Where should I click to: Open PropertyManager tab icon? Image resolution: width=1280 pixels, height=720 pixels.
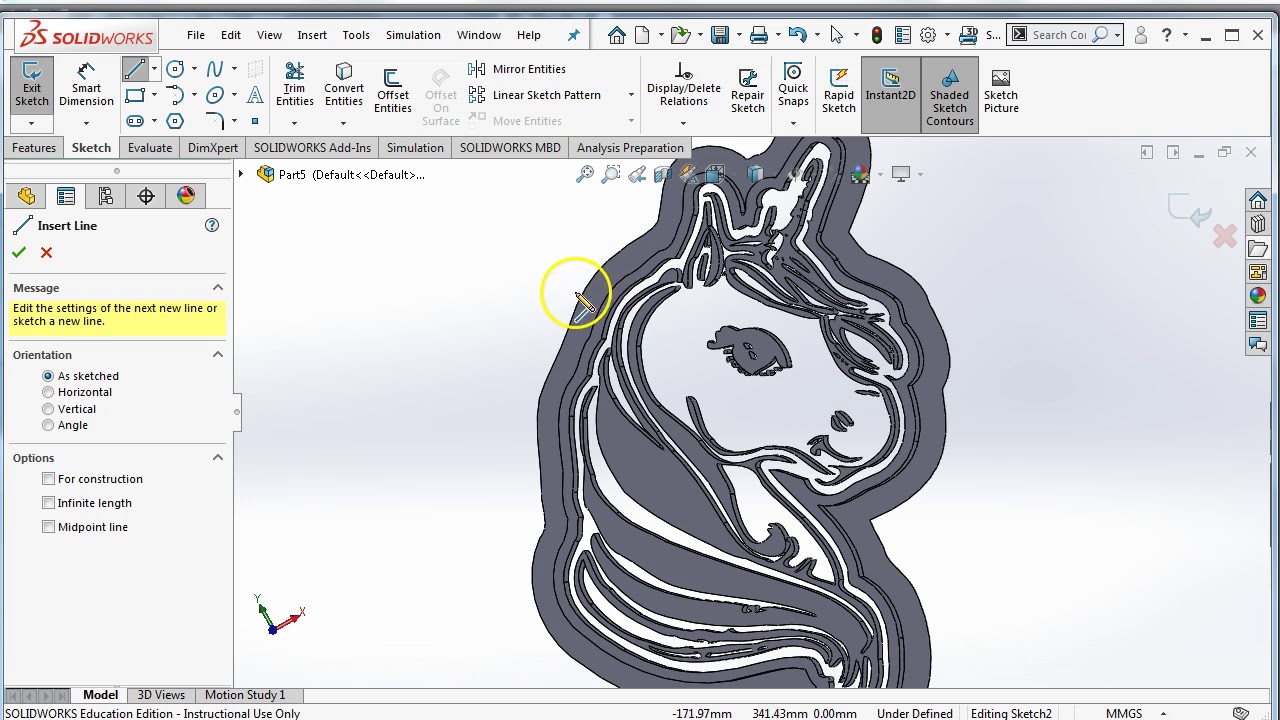coord(66,196)
